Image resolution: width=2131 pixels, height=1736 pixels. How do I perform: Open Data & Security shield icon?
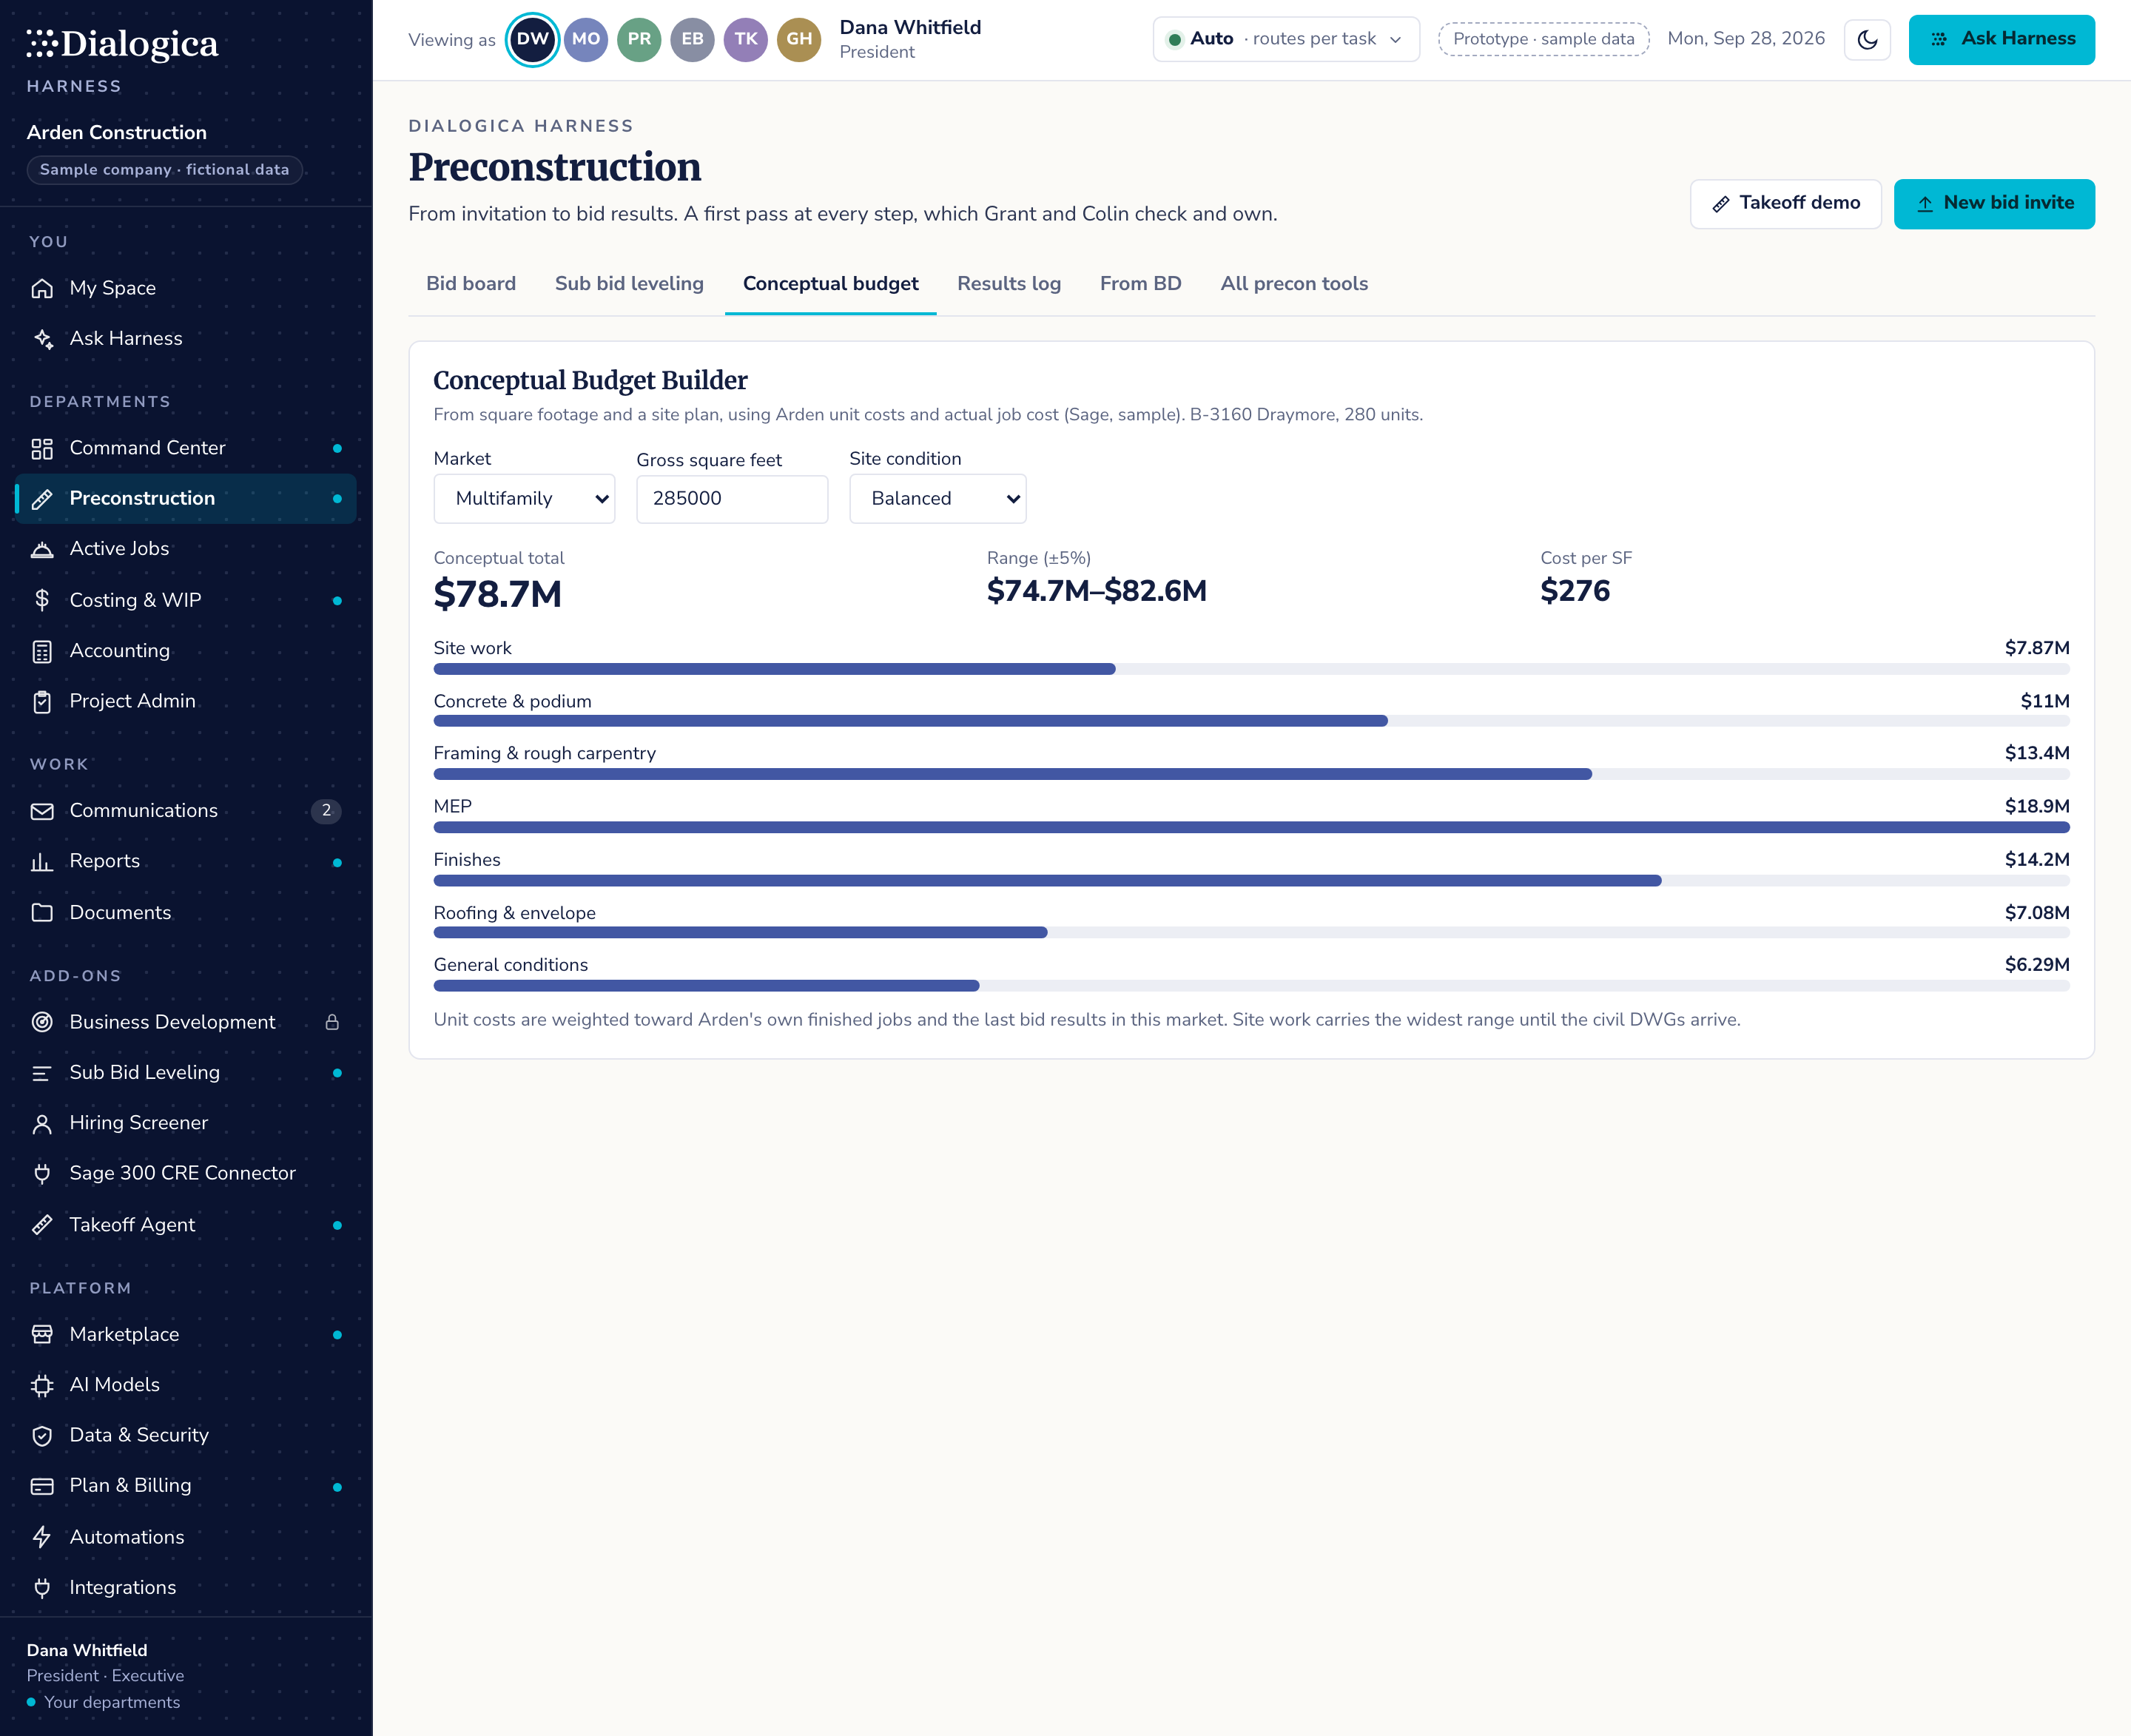point(42,1435)
